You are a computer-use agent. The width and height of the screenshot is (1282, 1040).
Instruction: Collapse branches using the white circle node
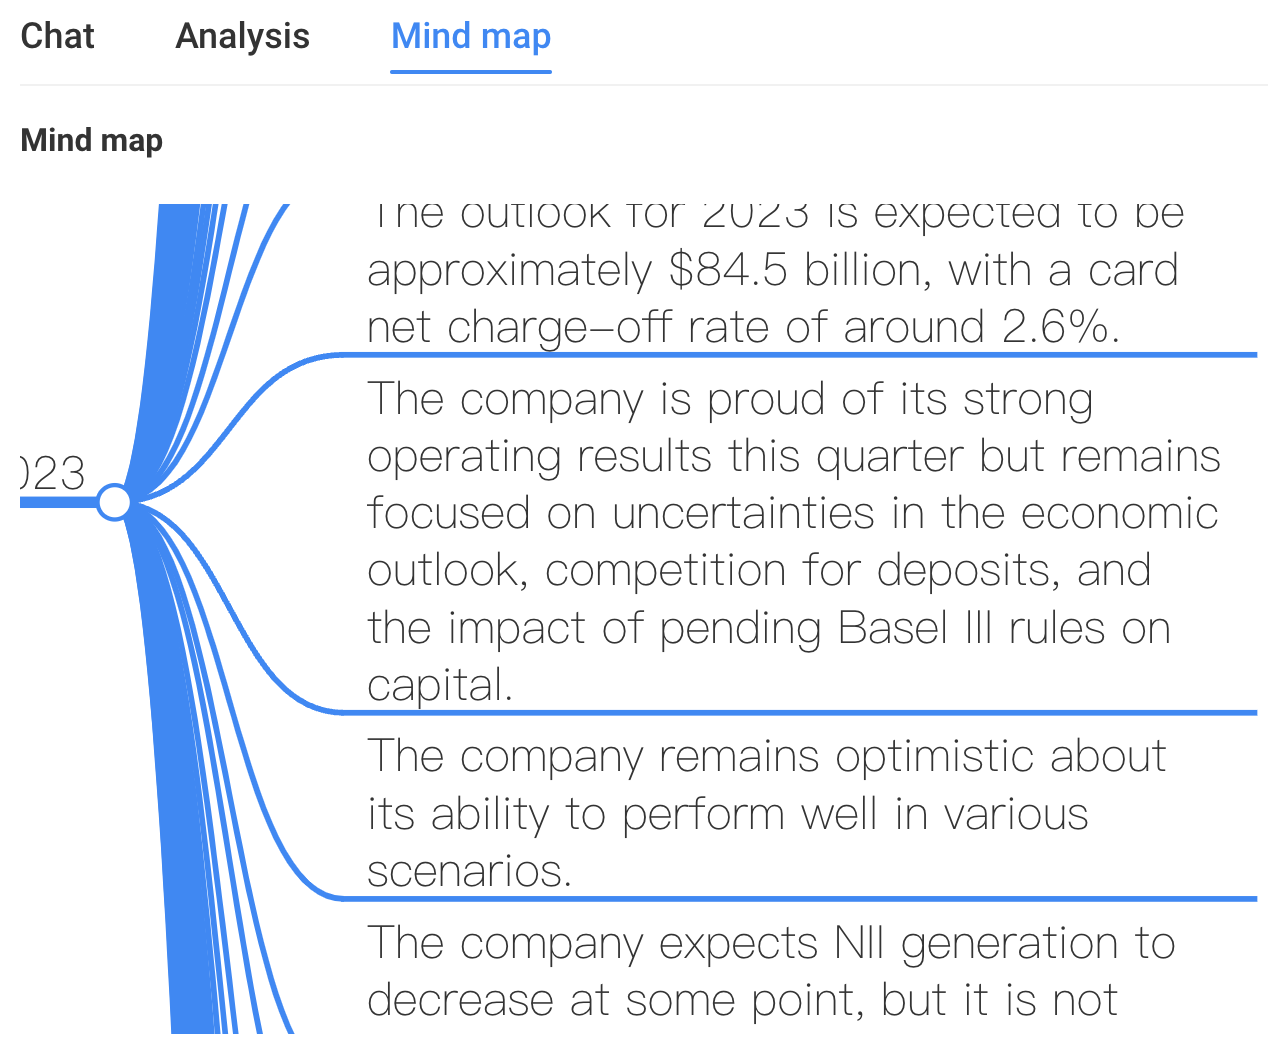point(115,501)
